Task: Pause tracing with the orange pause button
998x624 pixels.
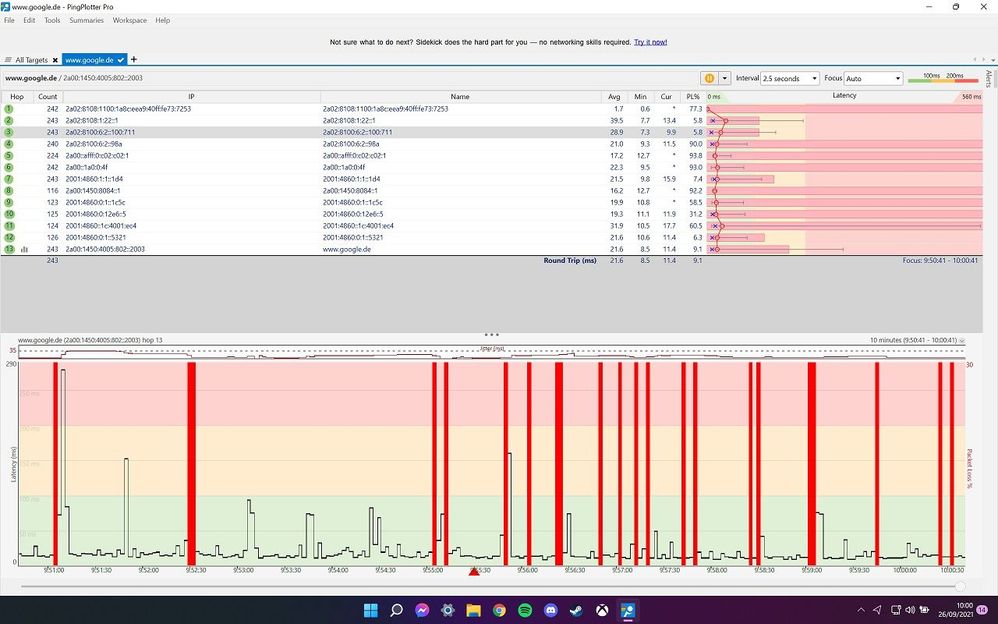Action: tap(709, 78)
